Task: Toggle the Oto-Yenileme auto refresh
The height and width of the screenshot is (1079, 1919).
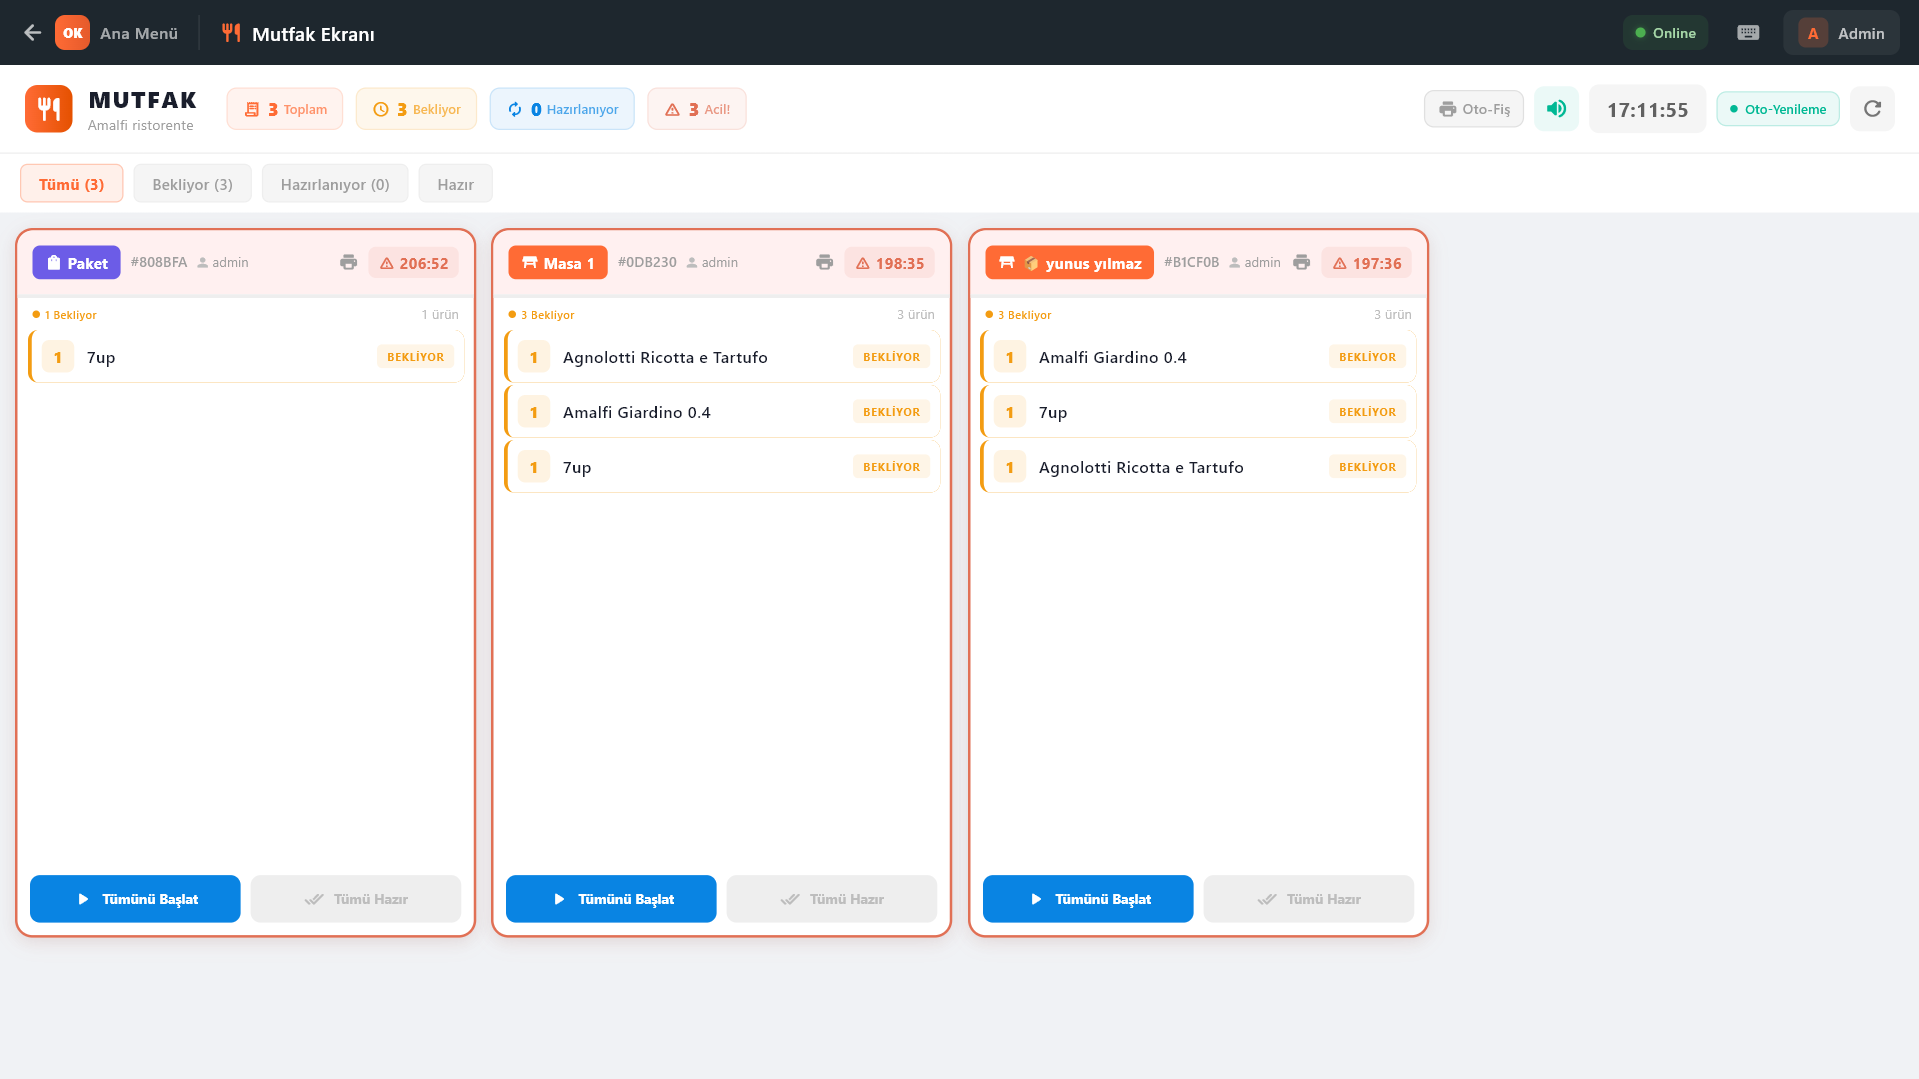Action: [x=1777, y=109]
